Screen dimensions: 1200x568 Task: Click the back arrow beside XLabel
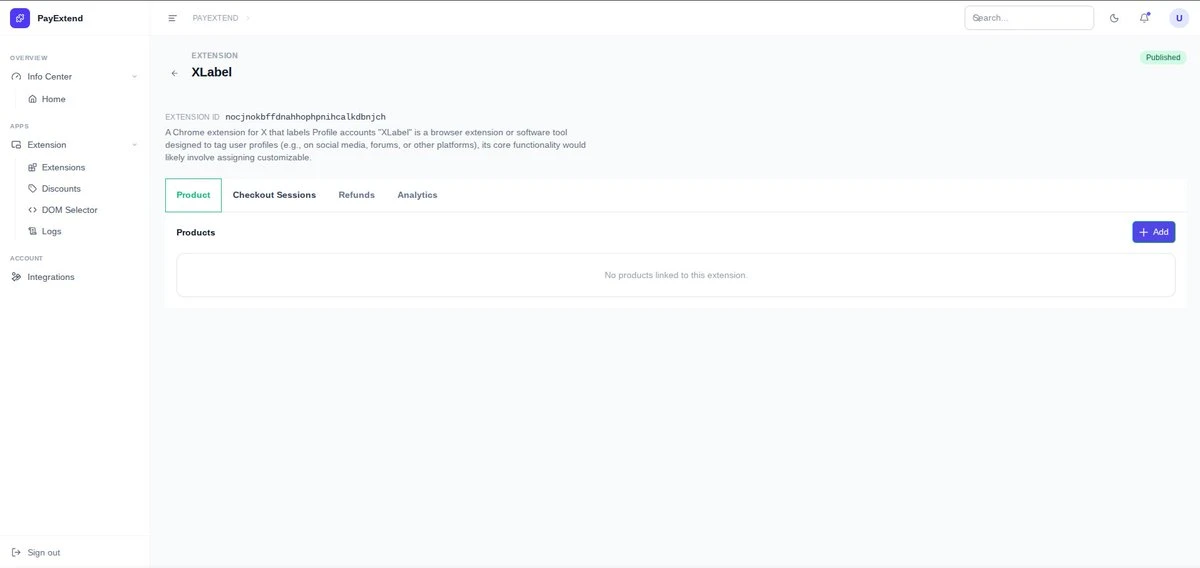(175, 73)
